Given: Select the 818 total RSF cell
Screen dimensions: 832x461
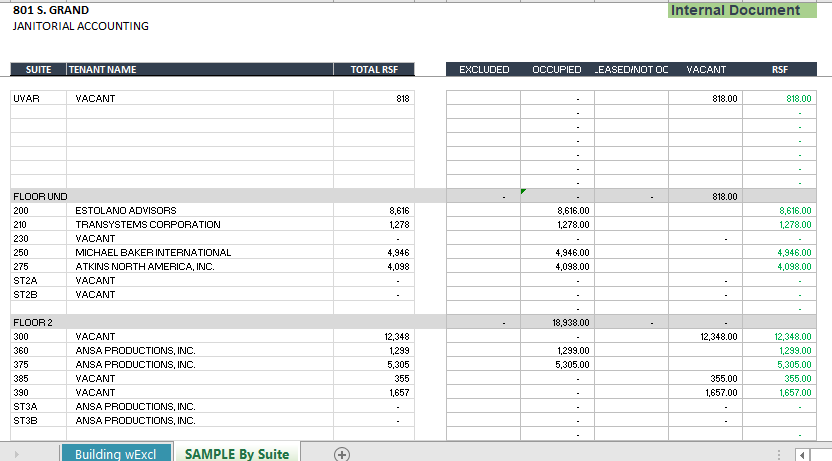Looking at the screenshot, I should 374,99.
